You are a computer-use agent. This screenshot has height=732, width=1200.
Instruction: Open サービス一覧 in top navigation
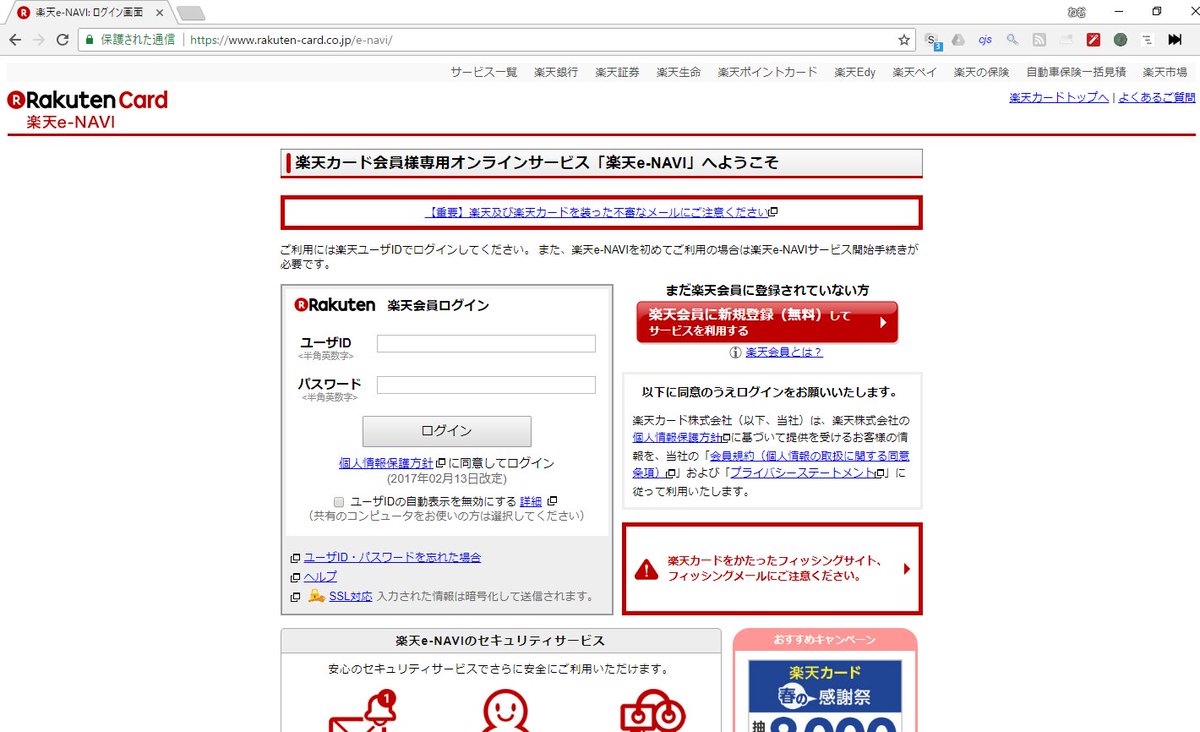pos(484,72)
